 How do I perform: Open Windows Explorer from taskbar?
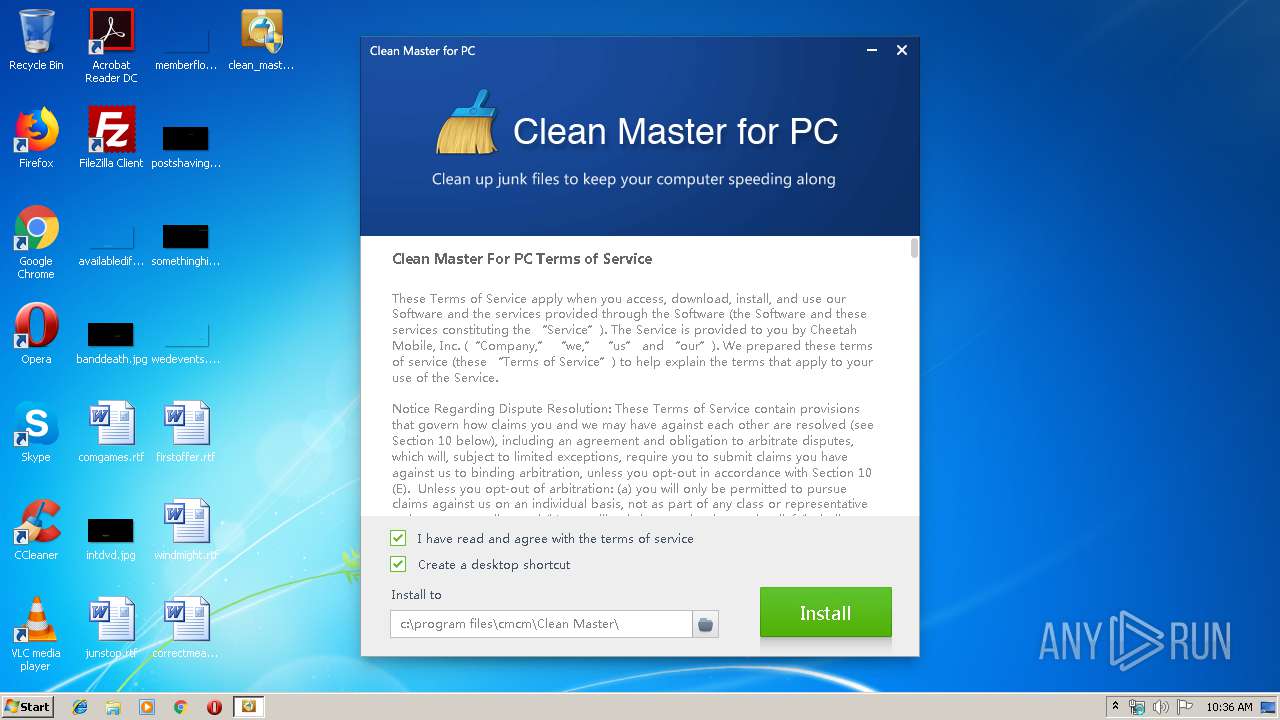(113, 707)
